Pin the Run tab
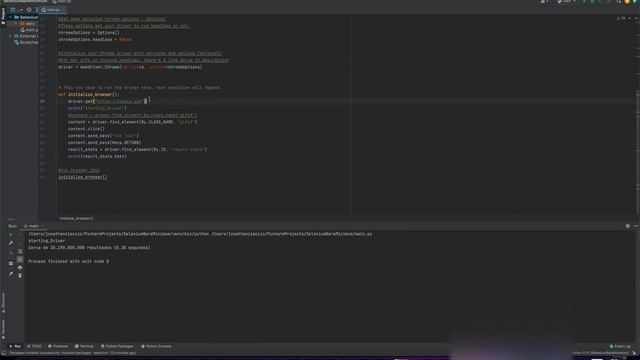Image resolution: width=640 pixels, height=360 pixels. [x=11, y=274]
